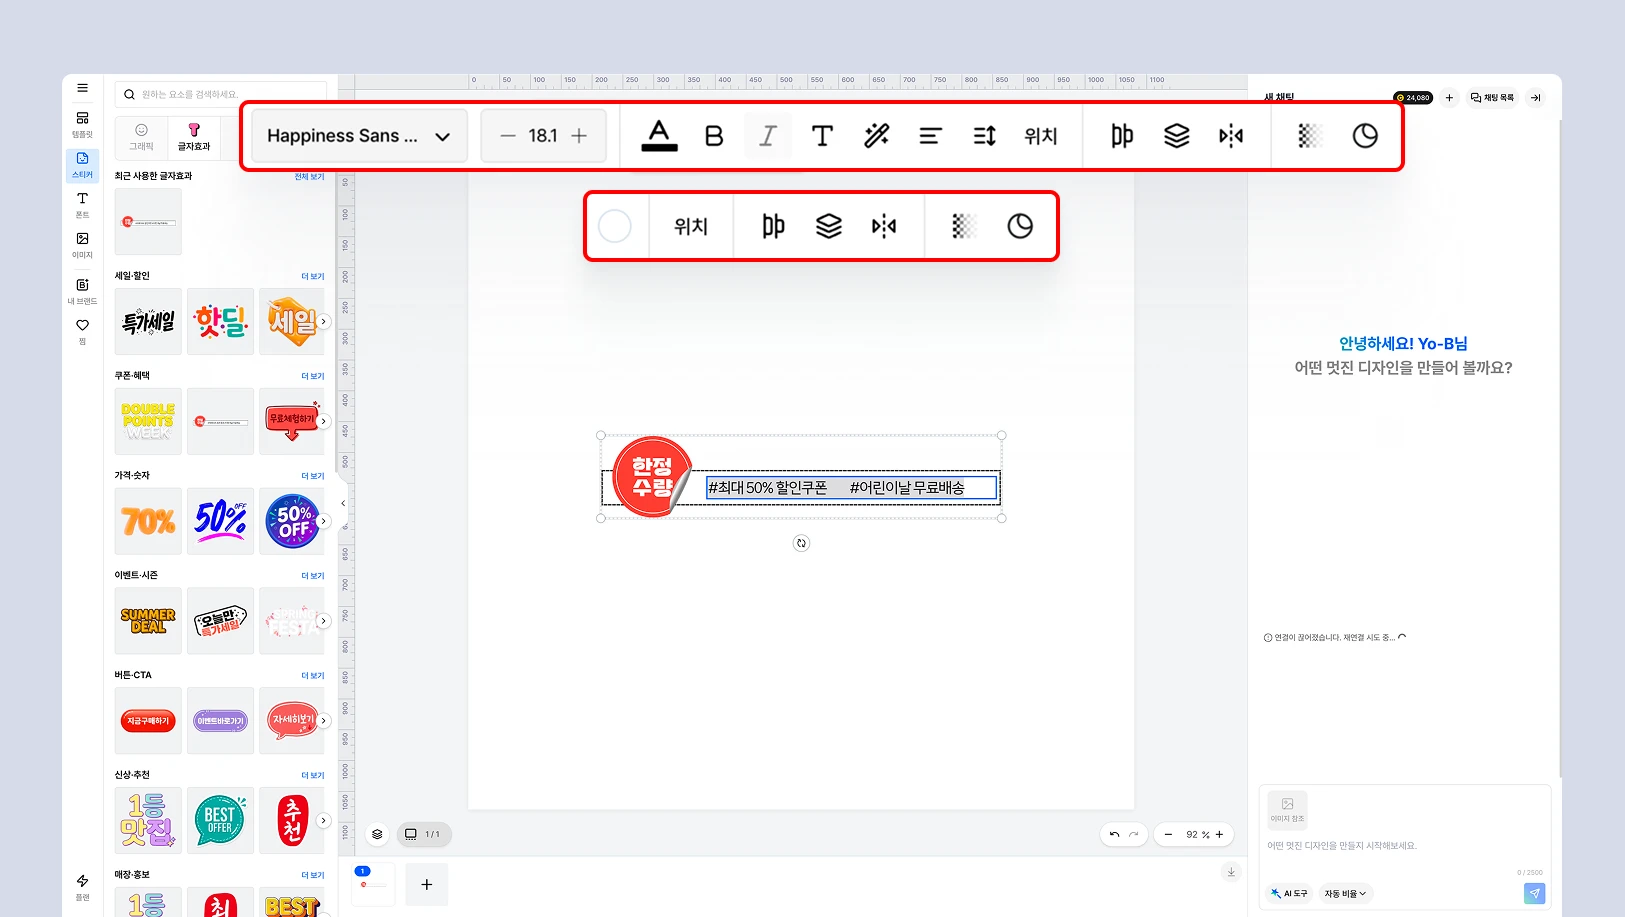Click the pie-clock icon in the font toolbar
Viewport: 1625px width, 917px height.
pos(1365,136)
